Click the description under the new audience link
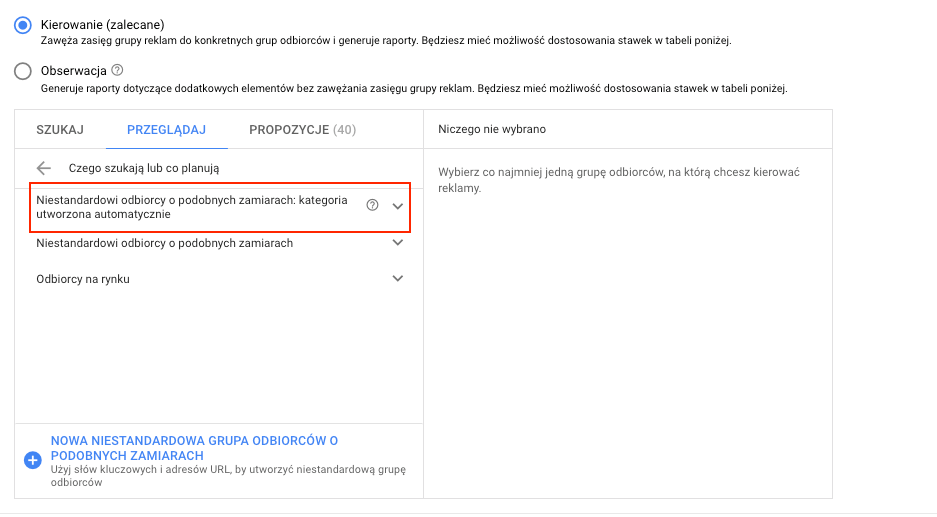Screen dimensions: 937x517 [x=235, y=476]
